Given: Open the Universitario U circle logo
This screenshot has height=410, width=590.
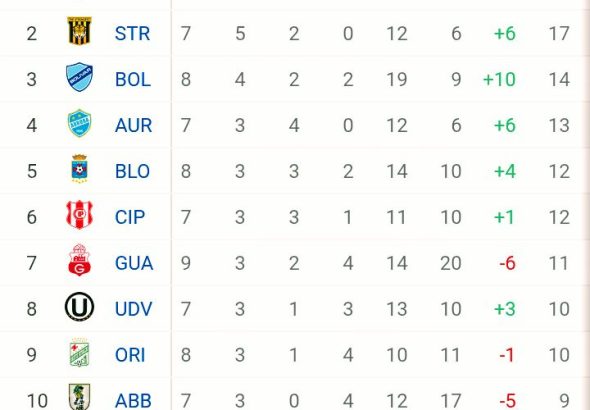Looking at the screenshot, I should (x=79, y=307).
